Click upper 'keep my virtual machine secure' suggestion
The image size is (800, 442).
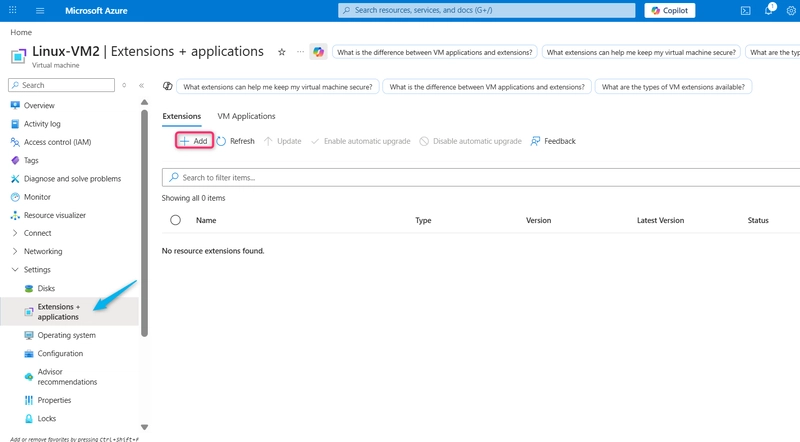click(x=641, y=52)
